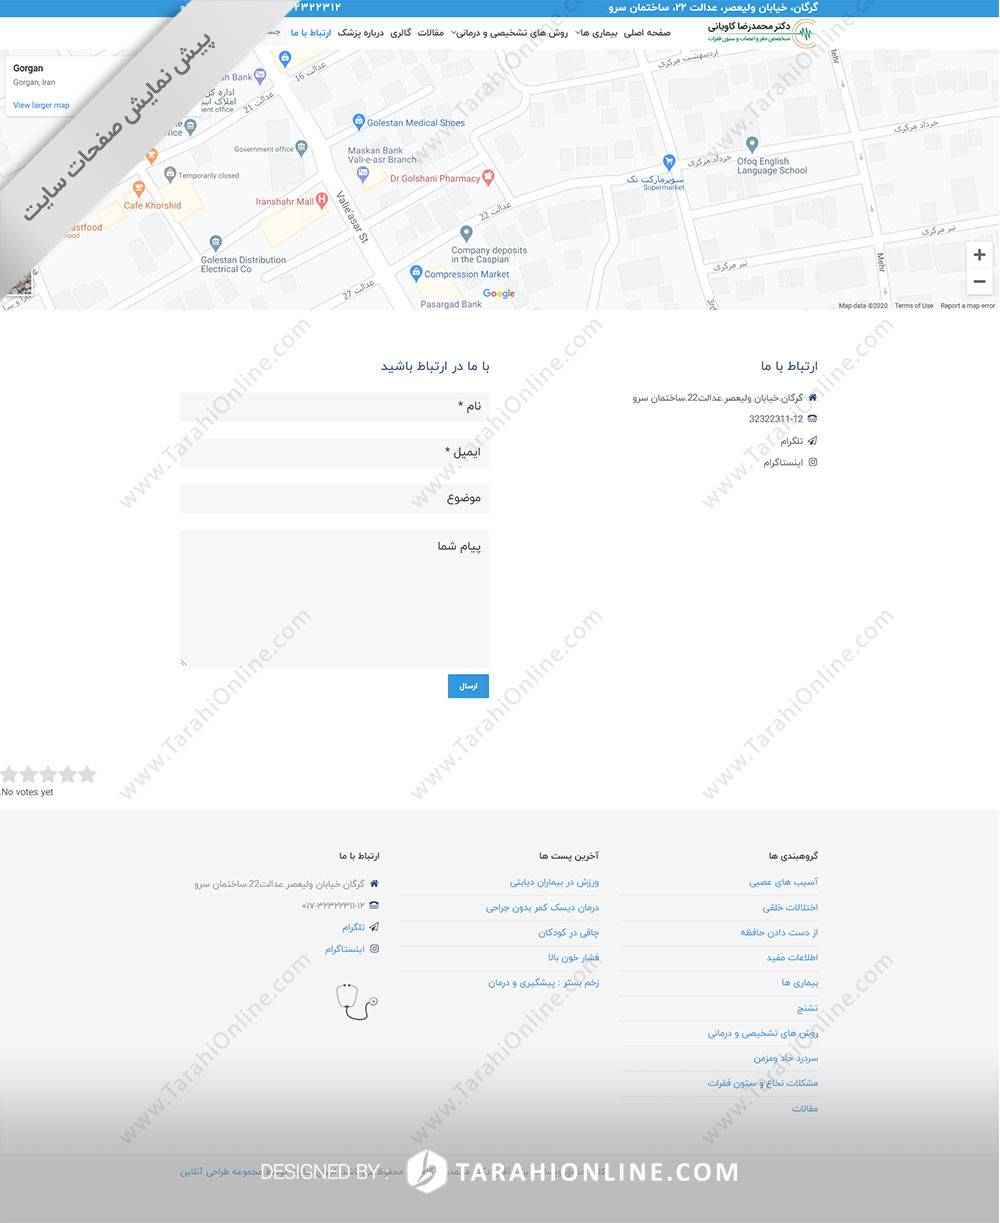Open the مقالات page from the navbar
The image size is (1000, 1223).
[431, 33]
